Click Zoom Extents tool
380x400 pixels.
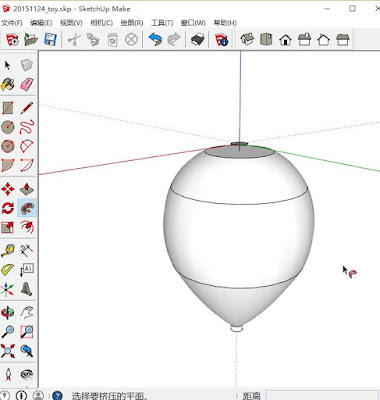pyautogui.click(x=8, y=351)
